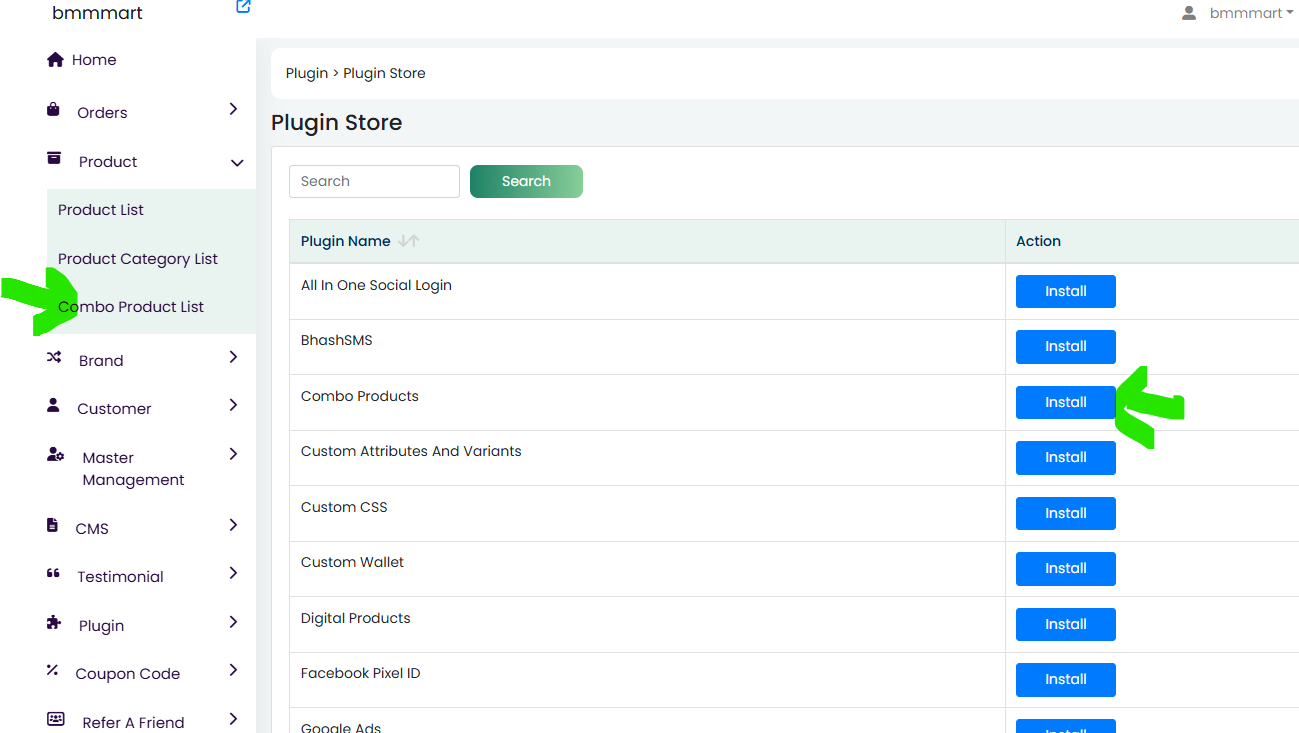The image size is (1299, 733).
Task: Click the user avatar icon in header
Action: pos(1189,13)
